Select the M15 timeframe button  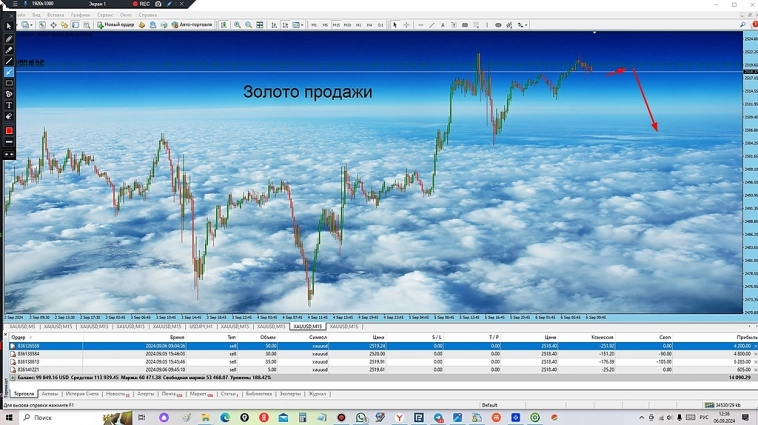(x=336, y=25)
